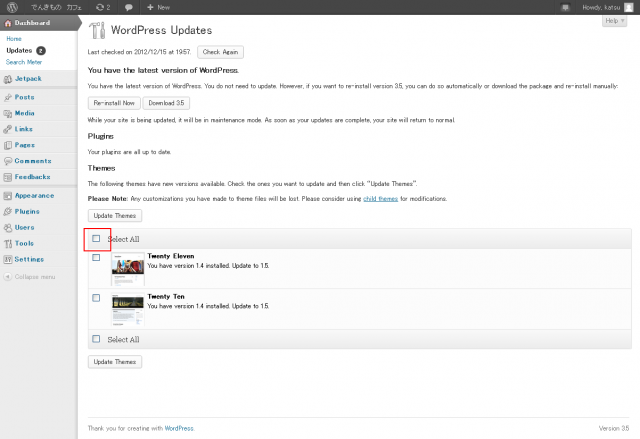Click the Collapse menu arrow icon
Viewport: 640px width, 439px height.
click(8, 277)
